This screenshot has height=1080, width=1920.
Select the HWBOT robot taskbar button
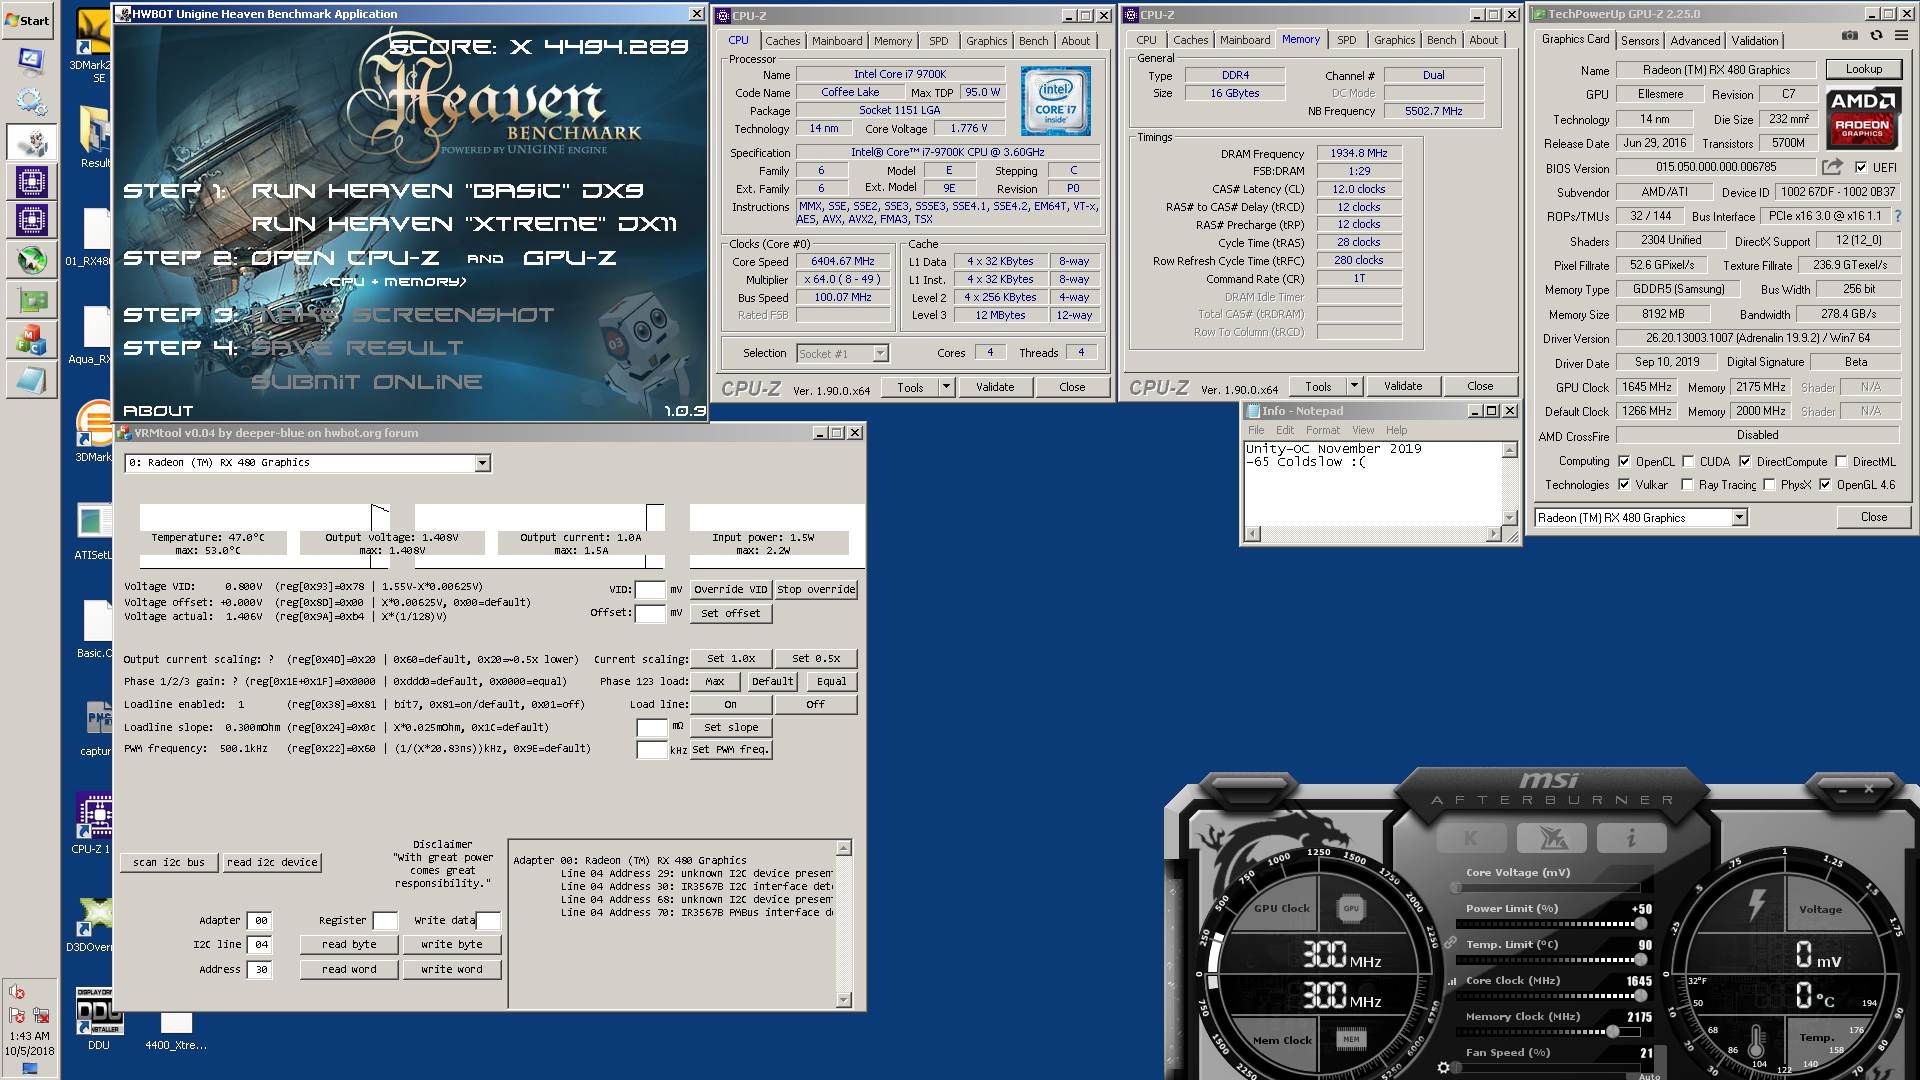click(x=31, y=142)
